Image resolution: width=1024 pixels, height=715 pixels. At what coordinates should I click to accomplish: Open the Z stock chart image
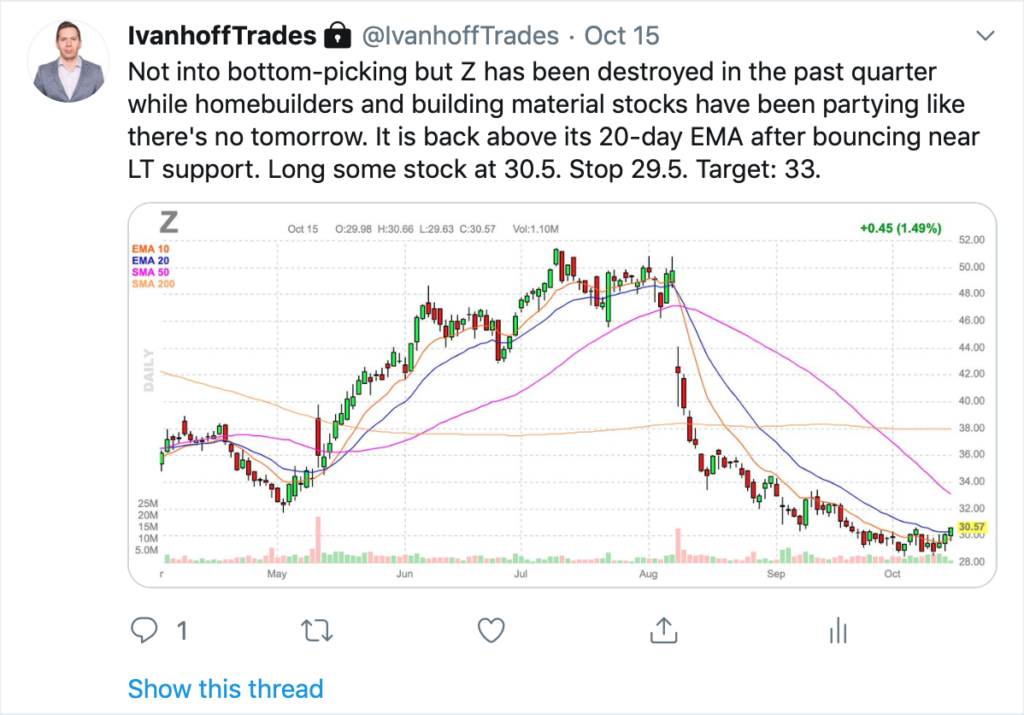562,394
